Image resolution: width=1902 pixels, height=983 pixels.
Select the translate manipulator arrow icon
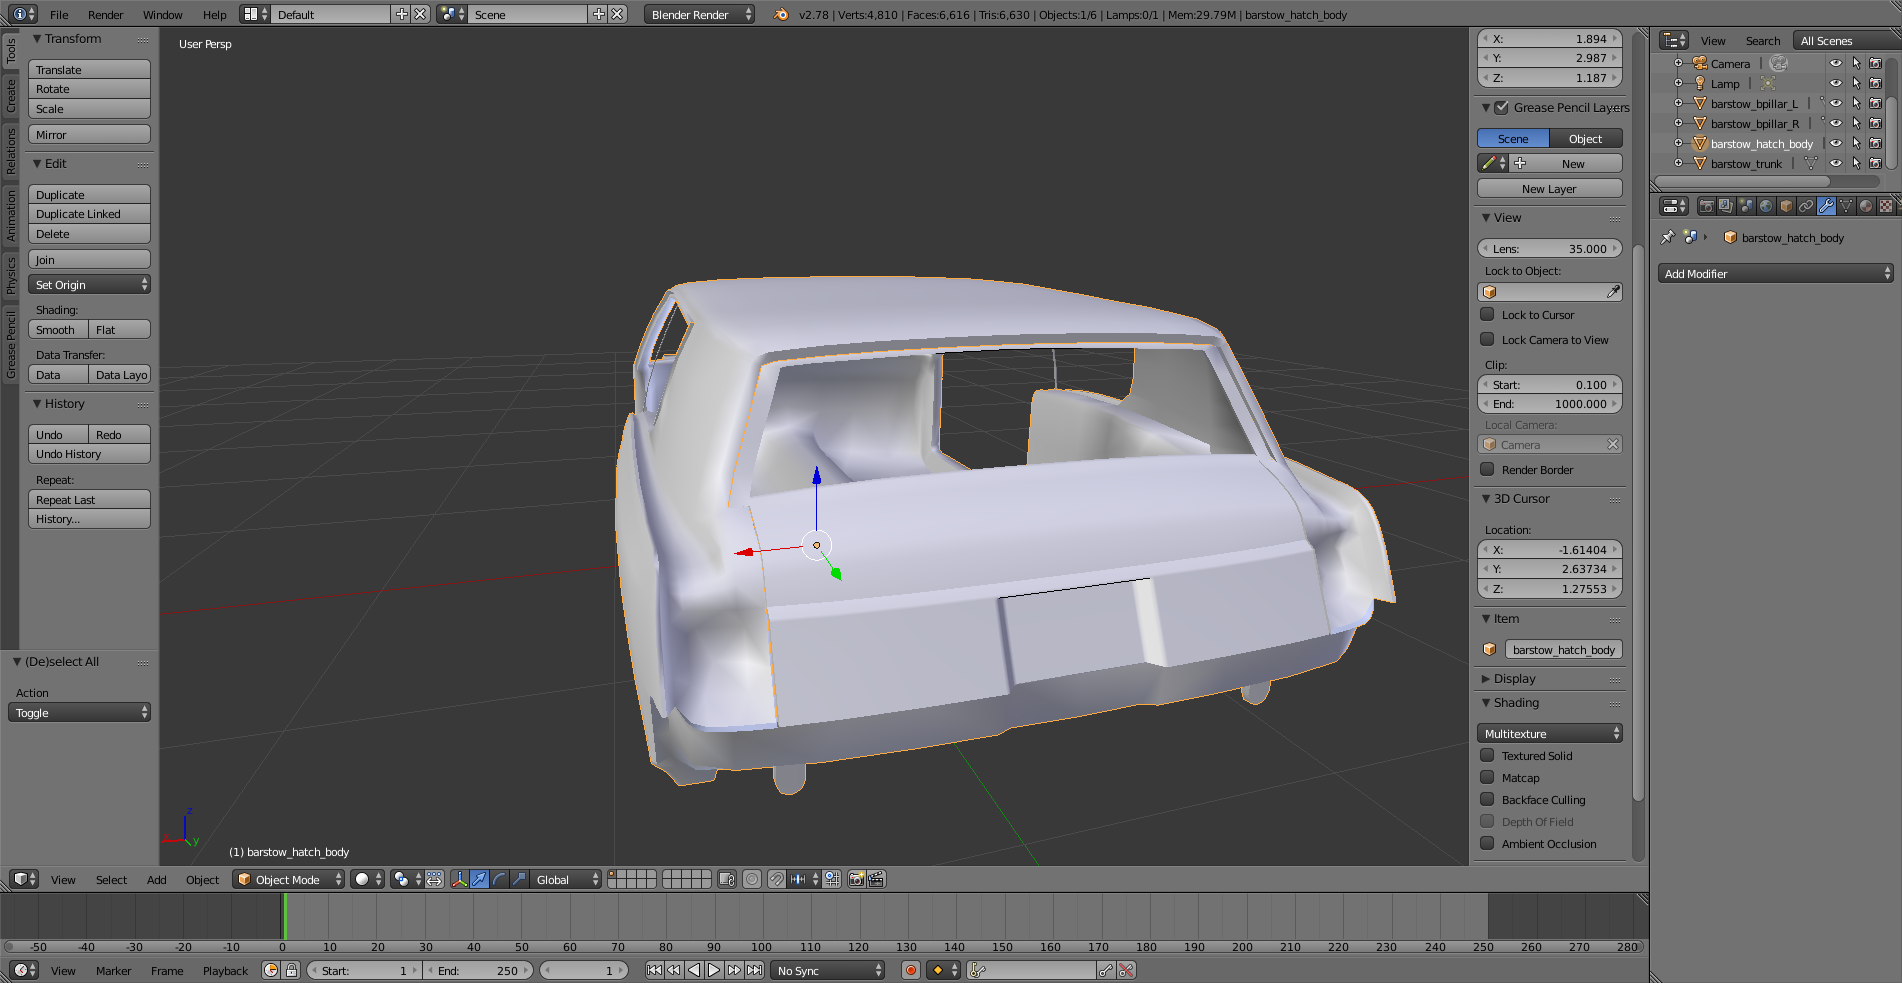[x=479, y=879]
